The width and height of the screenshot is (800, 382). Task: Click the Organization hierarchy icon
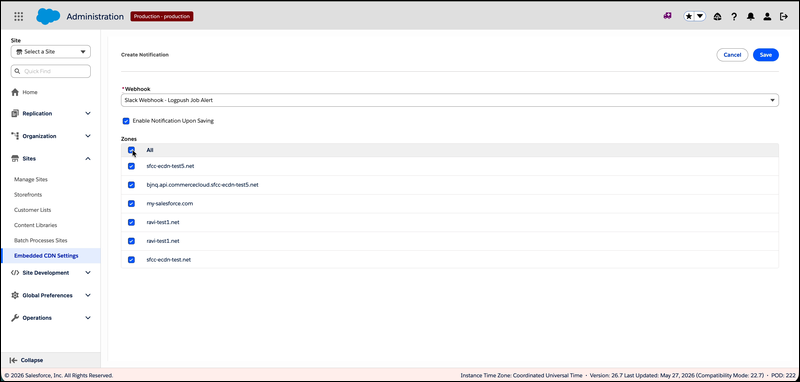click(15, 136)
